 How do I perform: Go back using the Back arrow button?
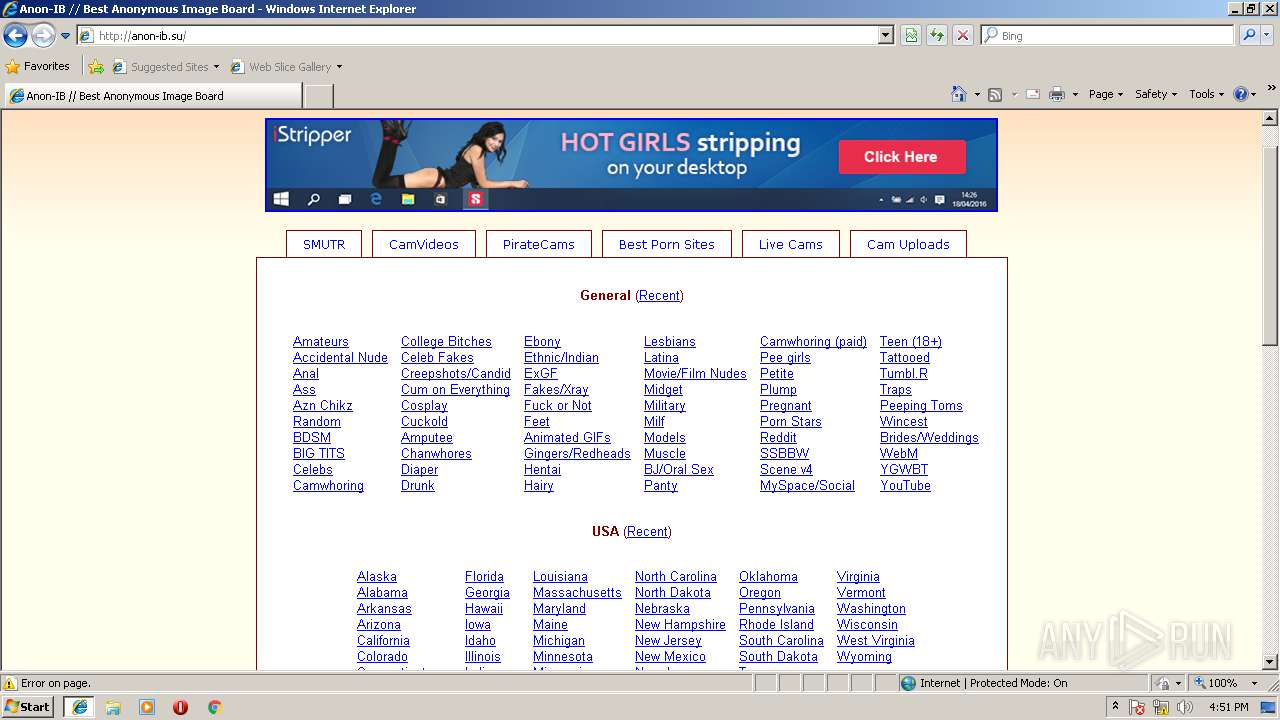tap(15, 36)
